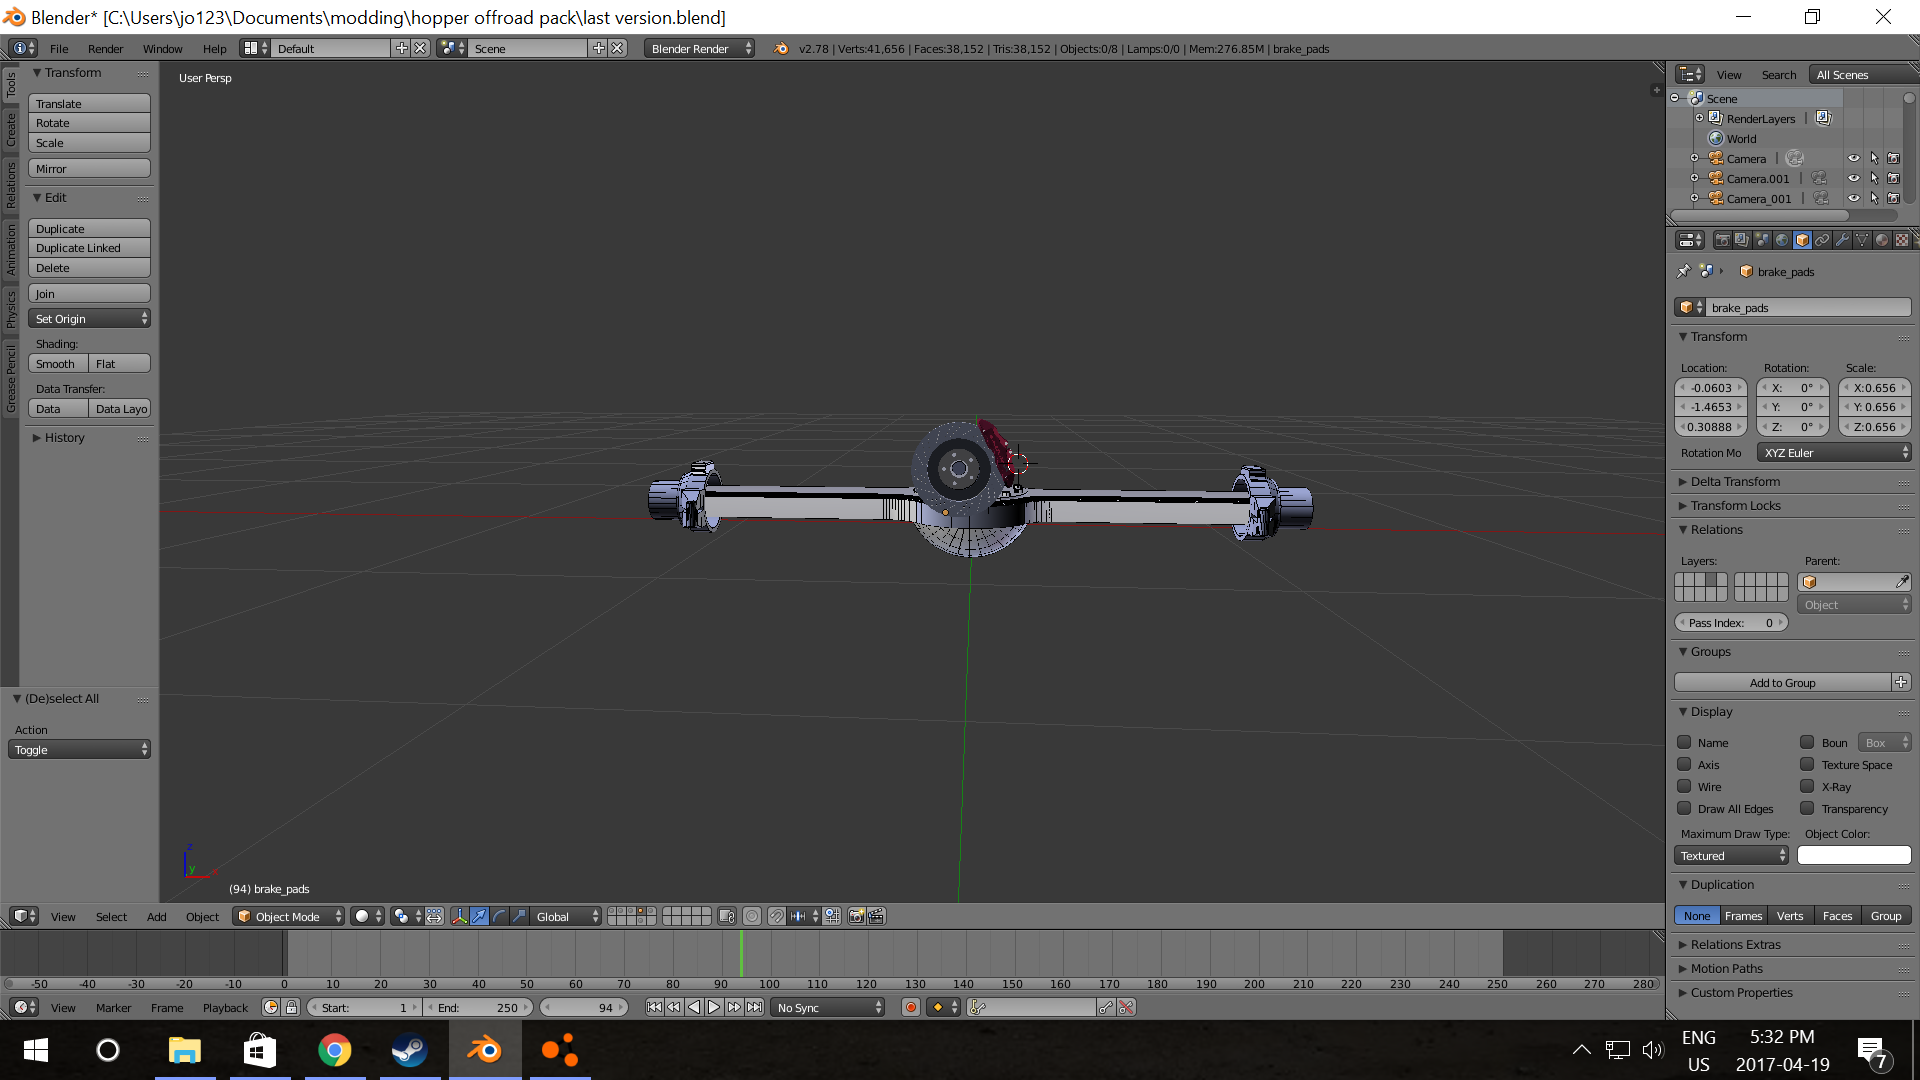Open the Render Layers properties tab
The width and height of the screenshot is (1920, 1080).
1742,240
